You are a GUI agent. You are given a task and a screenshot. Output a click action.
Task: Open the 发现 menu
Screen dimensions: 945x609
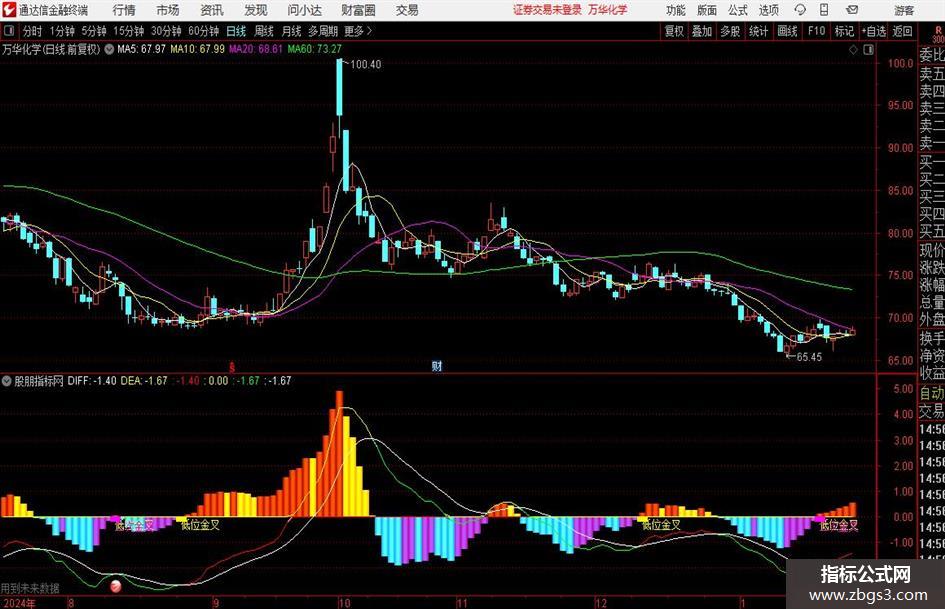tap(256, 10)
